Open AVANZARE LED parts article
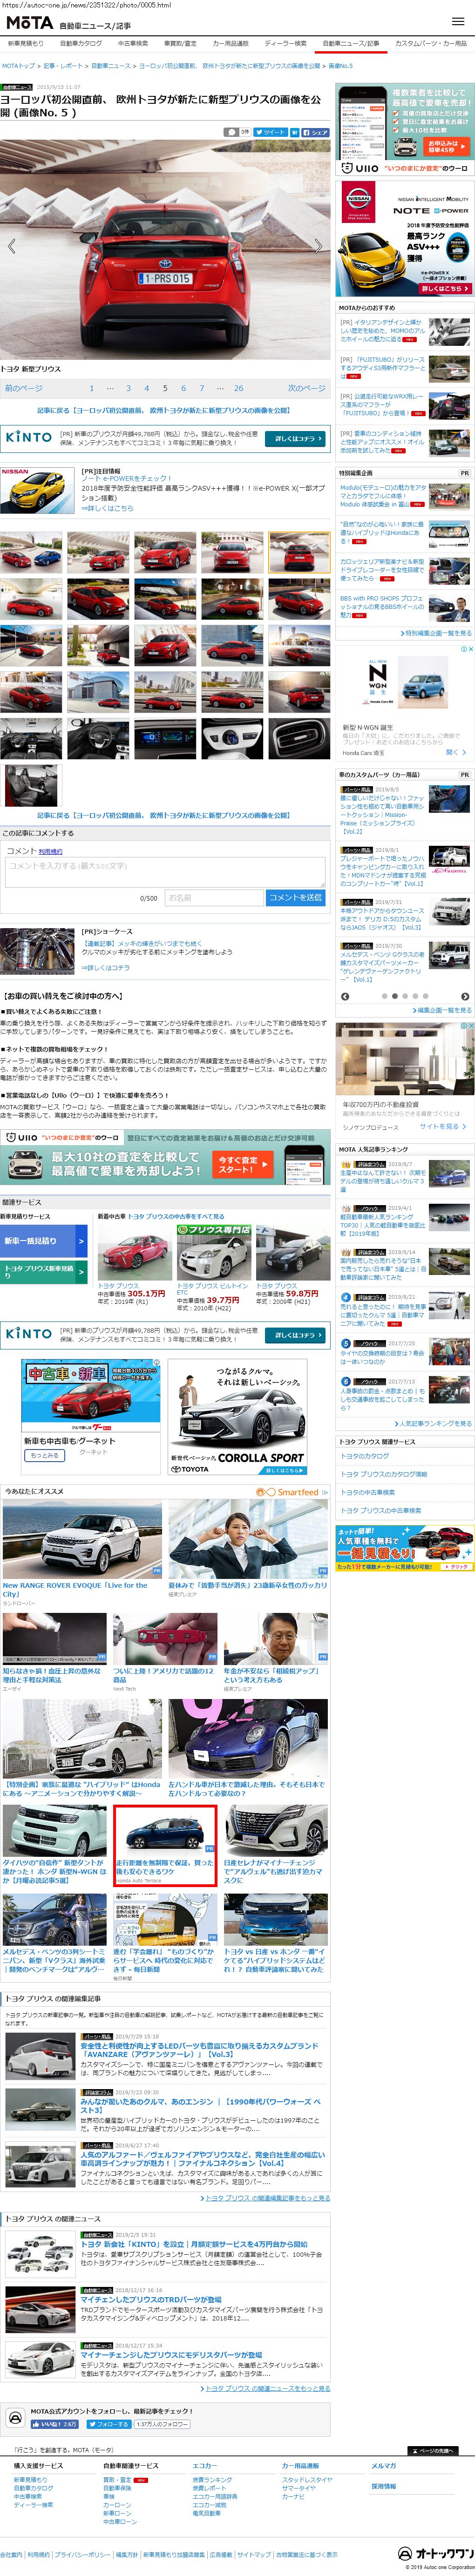475x2576 pixels. pyautogui.click(x=198, y=2050)
